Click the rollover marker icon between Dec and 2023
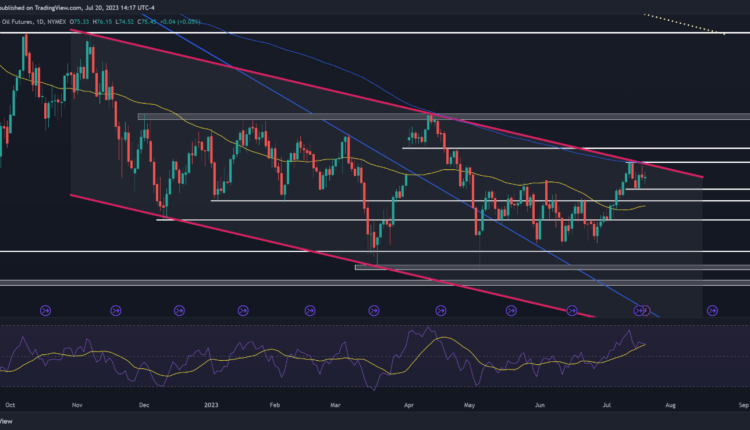The width and height of the screenshot is (750, 430). click(x=180, y=310)
